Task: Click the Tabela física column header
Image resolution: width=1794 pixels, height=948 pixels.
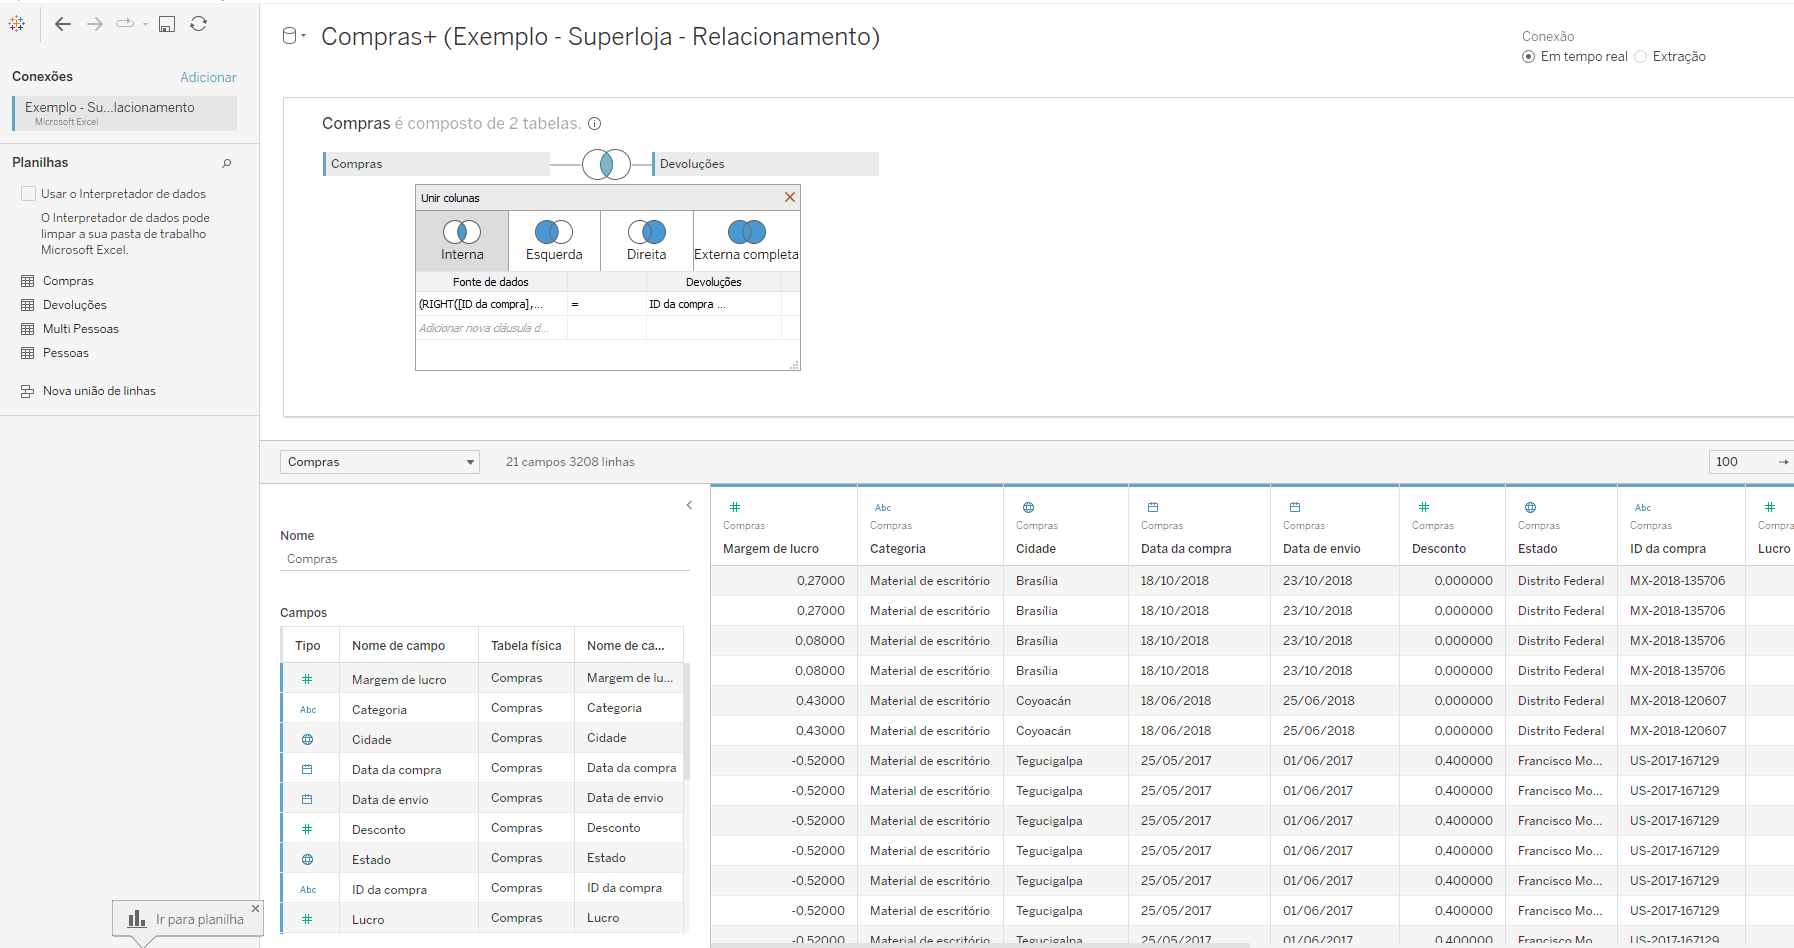Action: [x=526, y=646]
